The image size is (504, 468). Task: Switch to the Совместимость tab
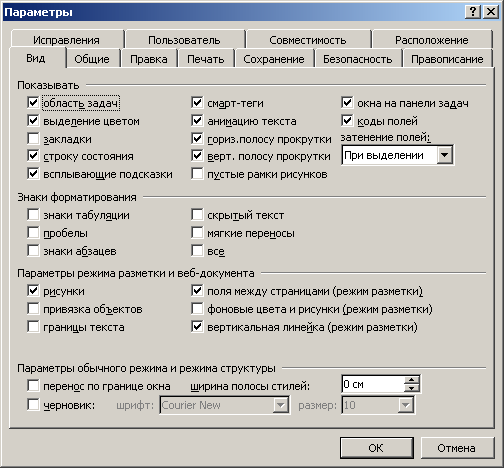click(x=308, y=40)
